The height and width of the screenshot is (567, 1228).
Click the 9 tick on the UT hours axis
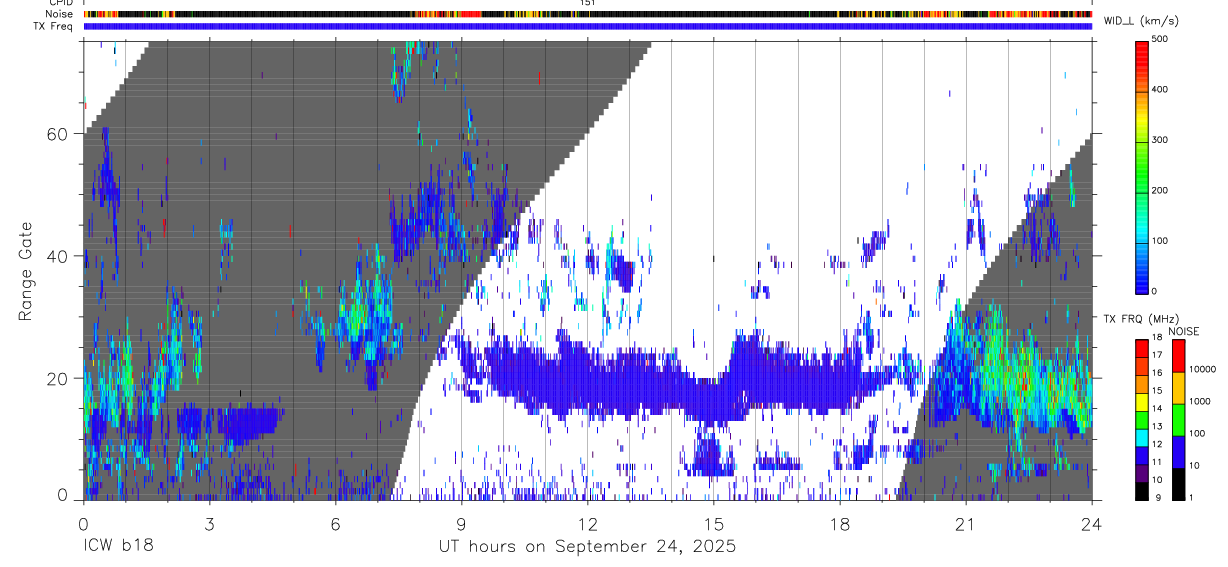click(461, 523)
